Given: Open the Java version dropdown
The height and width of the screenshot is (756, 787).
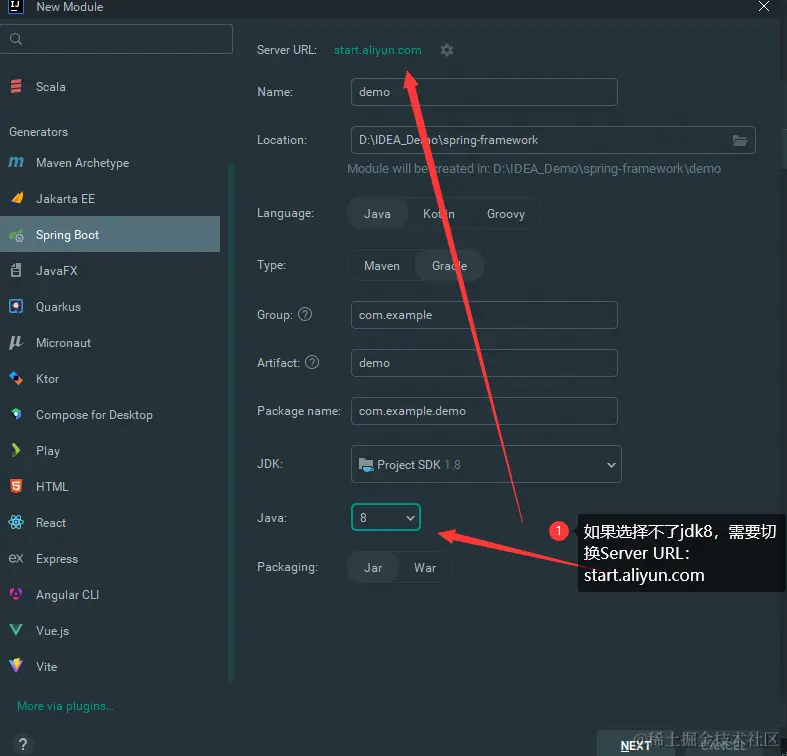Looking at the screenshot, I should [386, 517].
